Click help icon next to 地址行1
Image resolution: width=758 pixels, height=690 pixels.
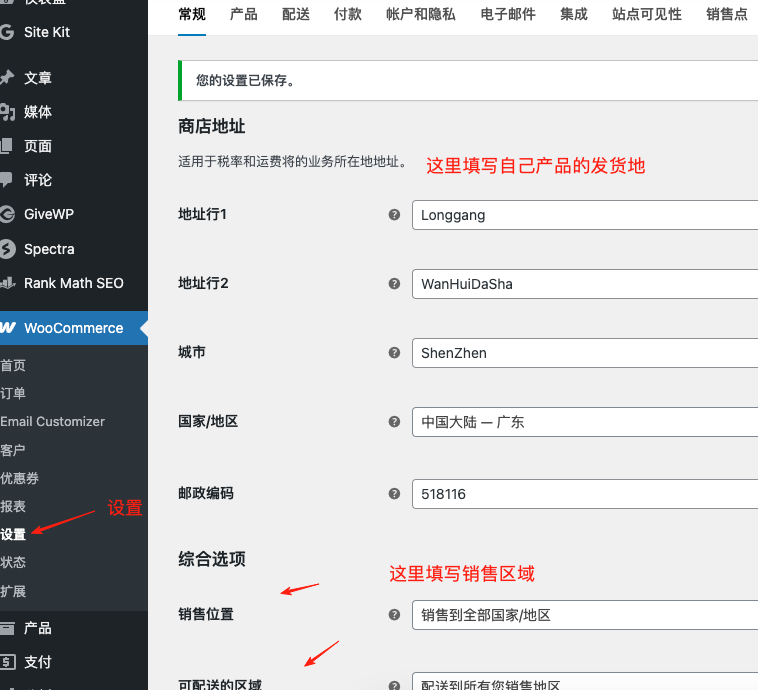(394, 214)
